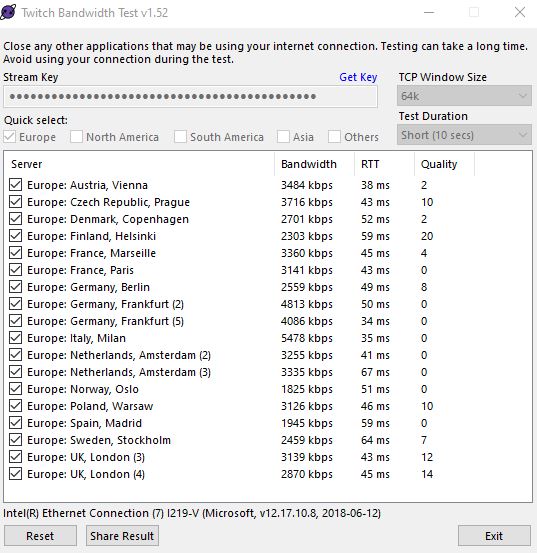Uncheck the UK, London (3) server

[16, 457]
